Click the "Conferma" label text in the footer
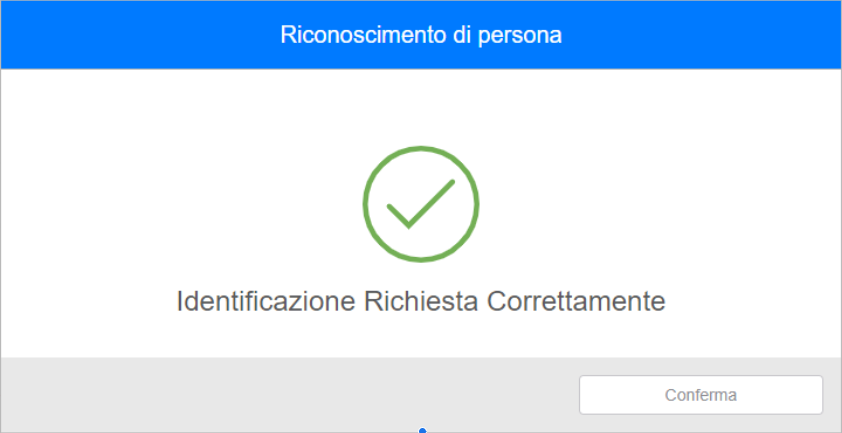Viewport: 842px width, 433px height. tap(701, 395)
